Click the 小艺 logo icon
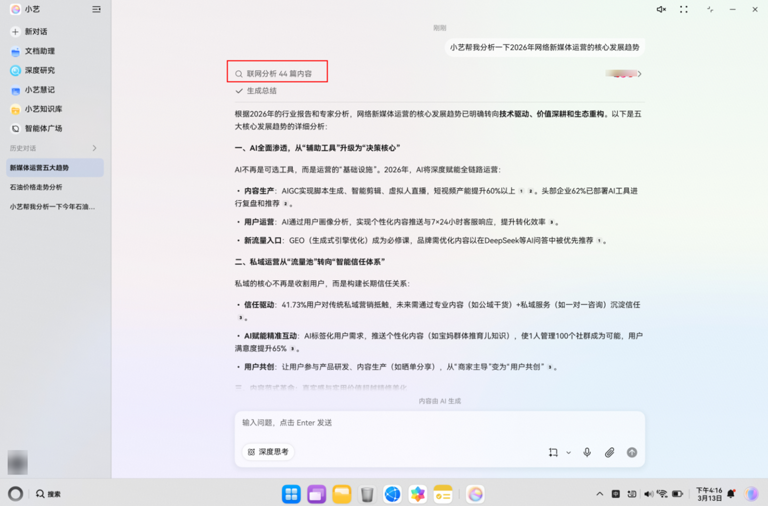The width and height of the screenshot is (768, 506). 16,9
